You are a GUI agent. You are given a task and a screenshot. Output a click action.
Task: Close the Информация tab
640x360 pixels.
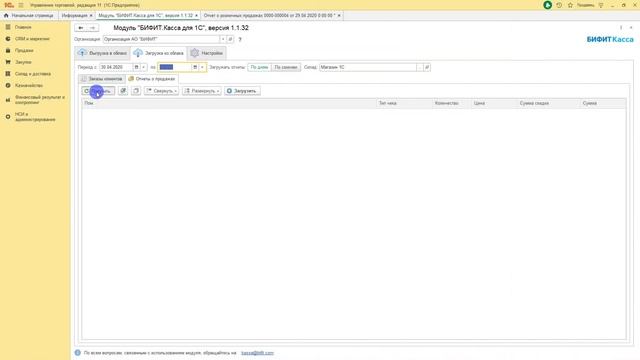pos(91,16)
